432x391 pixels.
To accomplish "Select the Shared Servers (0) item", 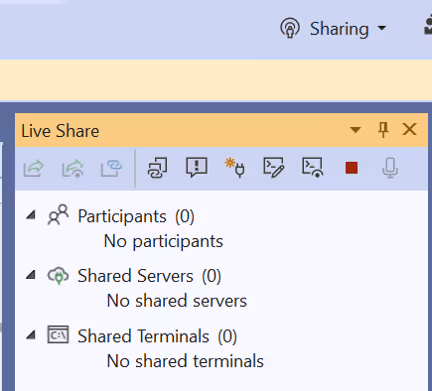I will click(149, 276).
